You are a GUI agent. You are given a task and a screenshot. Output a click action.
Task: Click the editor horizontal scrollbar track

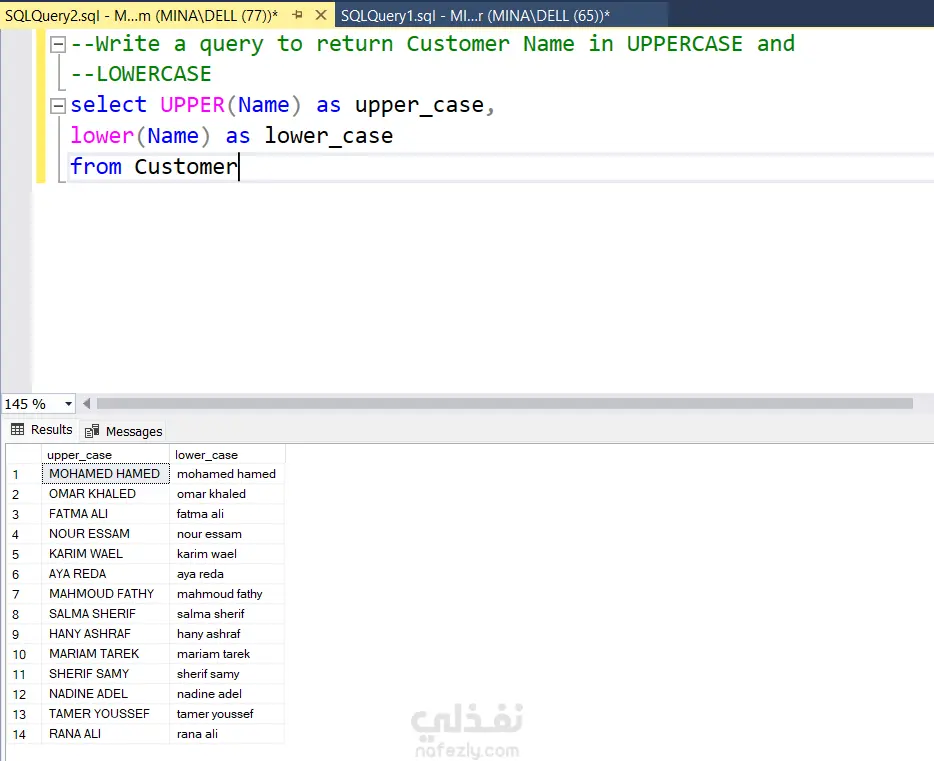505,404
